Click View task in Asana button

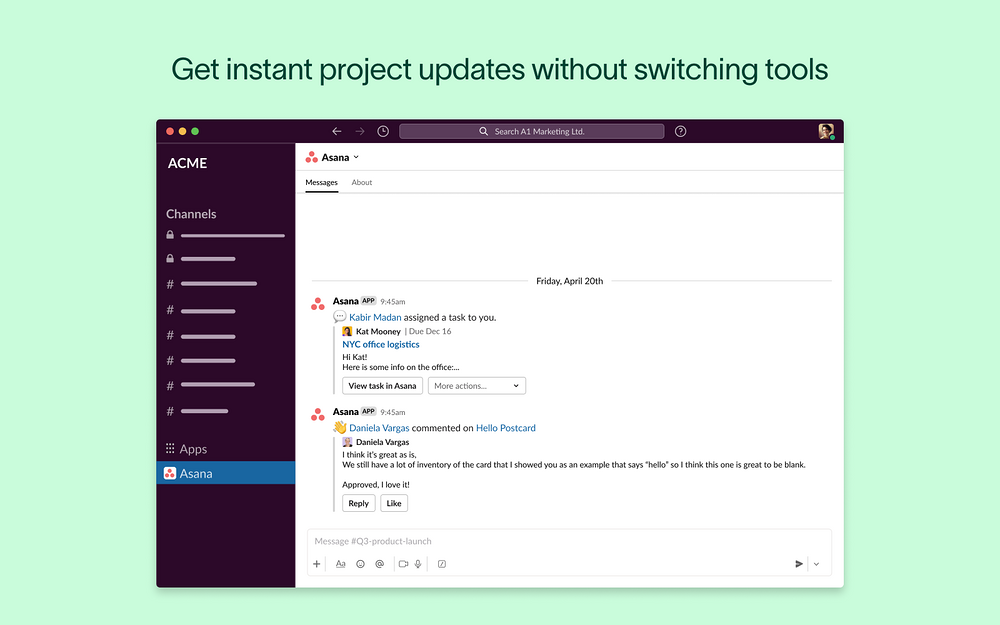(382, 386)
